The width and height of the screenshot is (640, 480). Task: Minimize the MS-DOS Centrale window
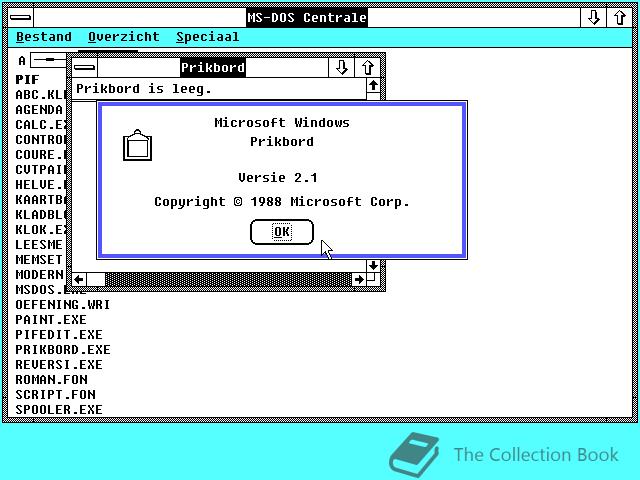(593, 18)
